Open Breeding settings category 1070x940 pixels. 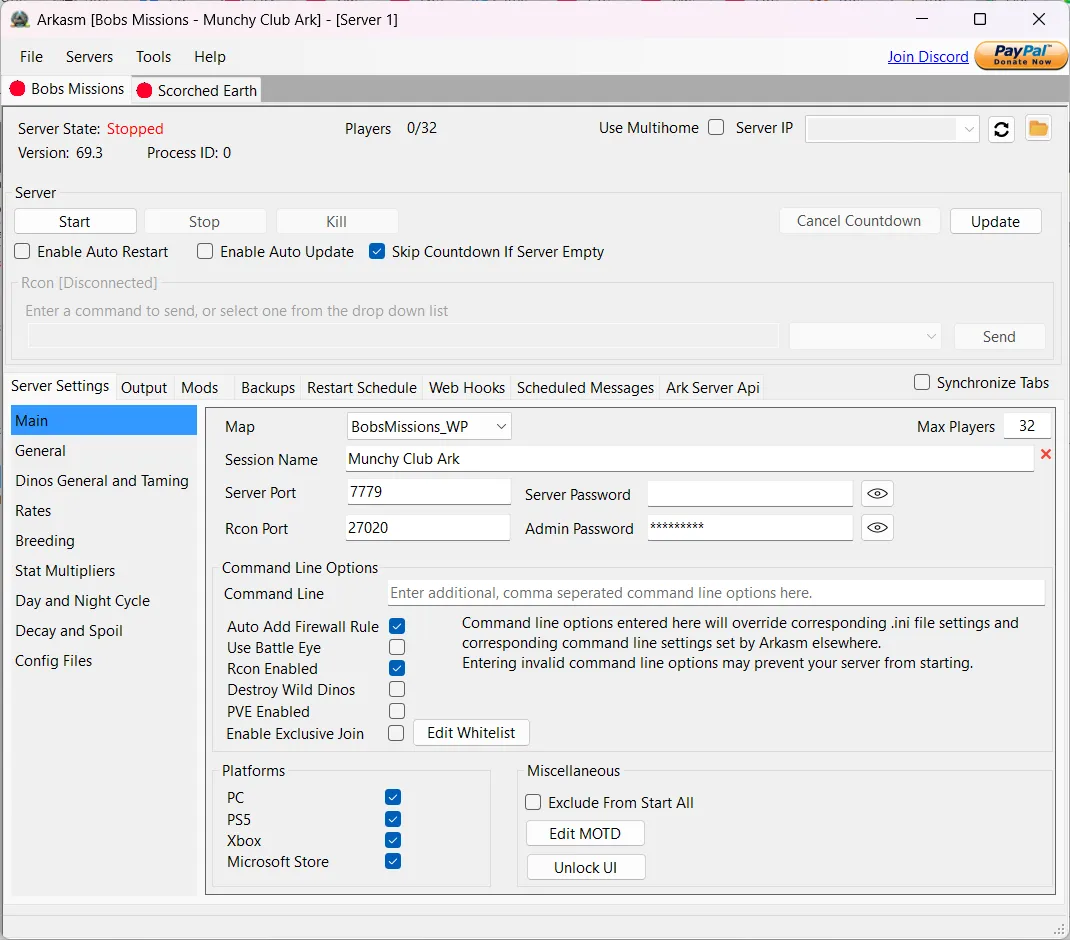click(104, 541)
